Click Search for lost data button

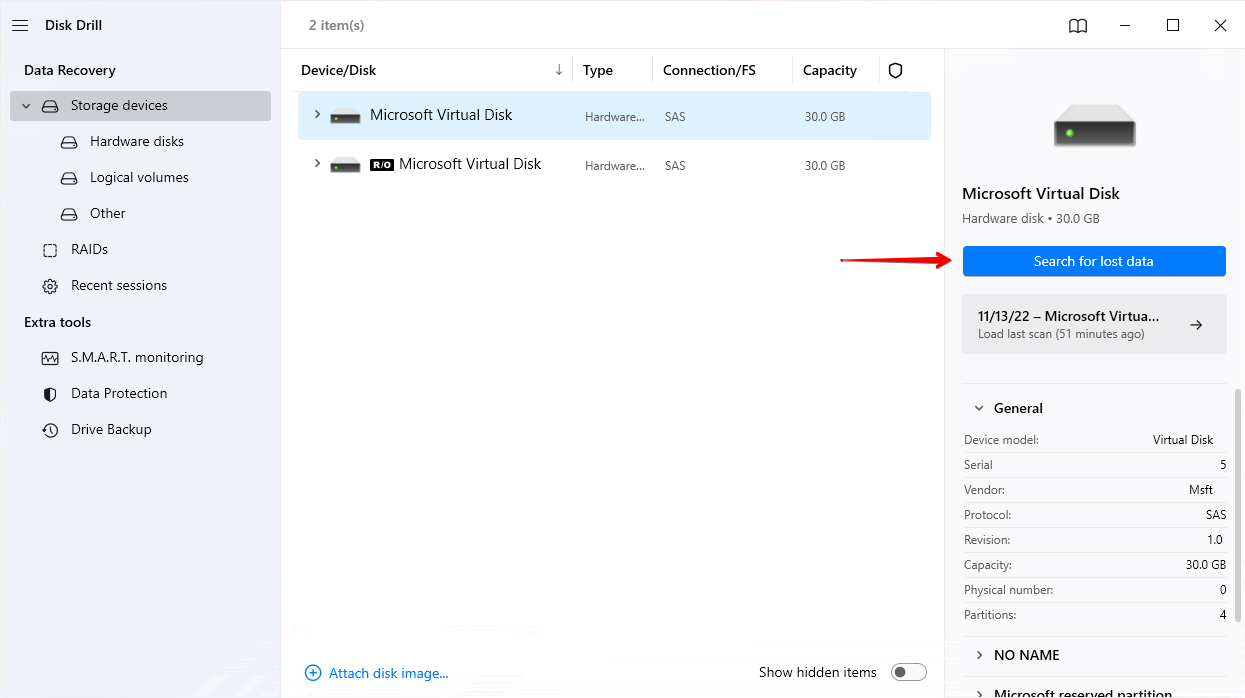tap(1093, 261)
